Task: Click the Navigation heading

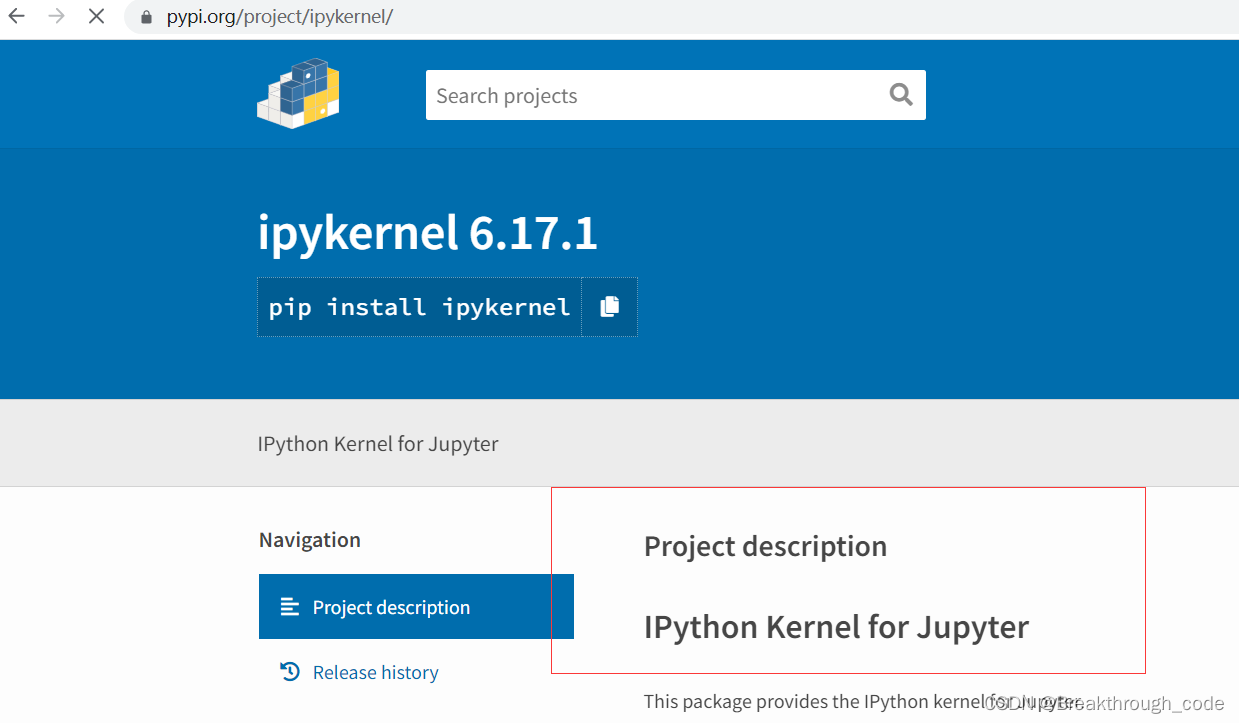Action: coord(310,540)
